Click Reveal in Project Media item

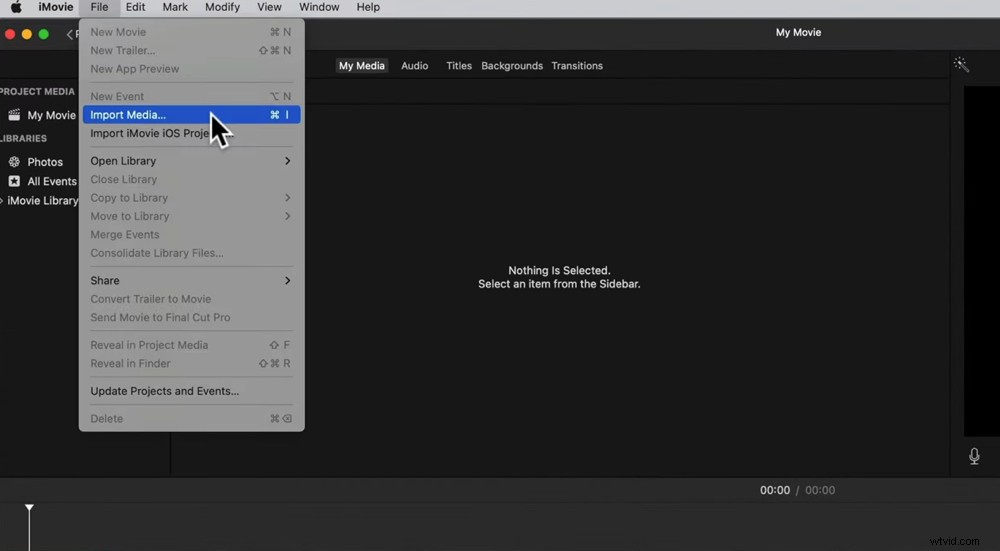click(191, 345)
